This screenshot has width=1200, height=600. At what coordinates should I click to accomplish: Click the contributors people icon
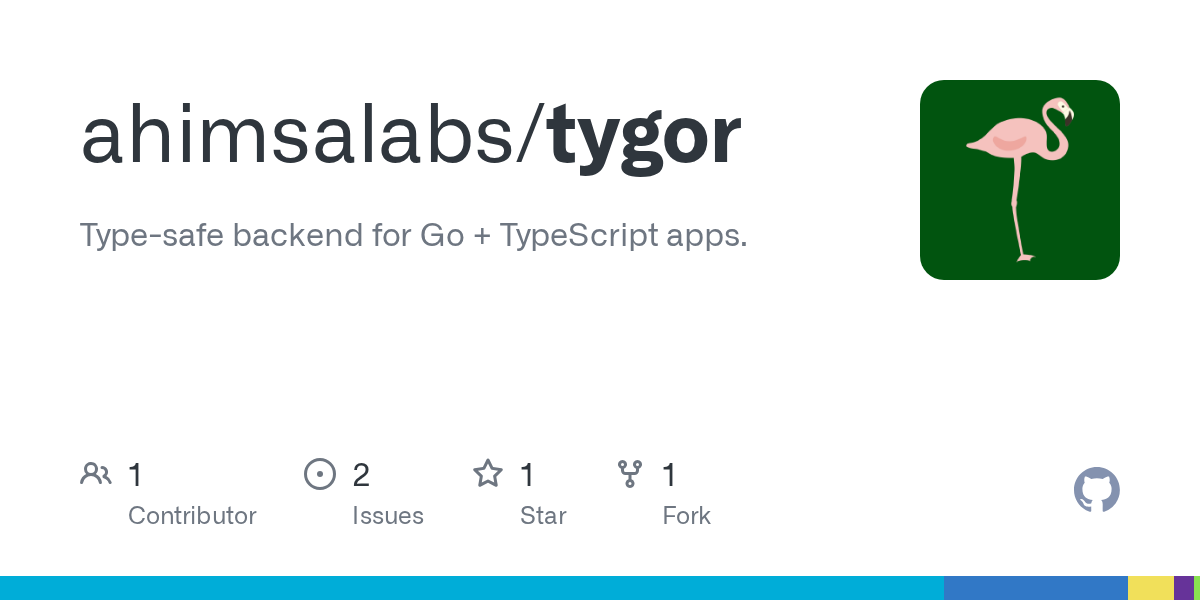[x=96, y=474]
